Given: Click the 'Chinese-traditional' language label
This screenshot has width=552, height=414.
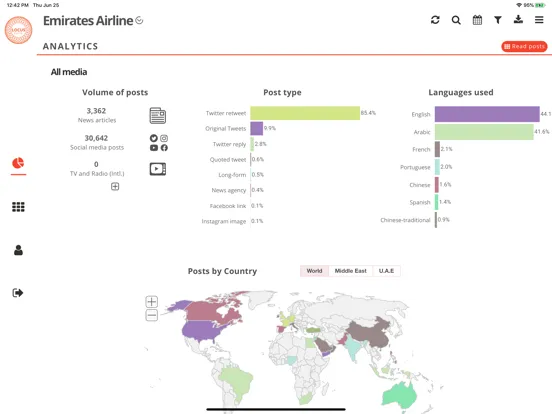Looking at the screenshot, I should pos(405,220).
